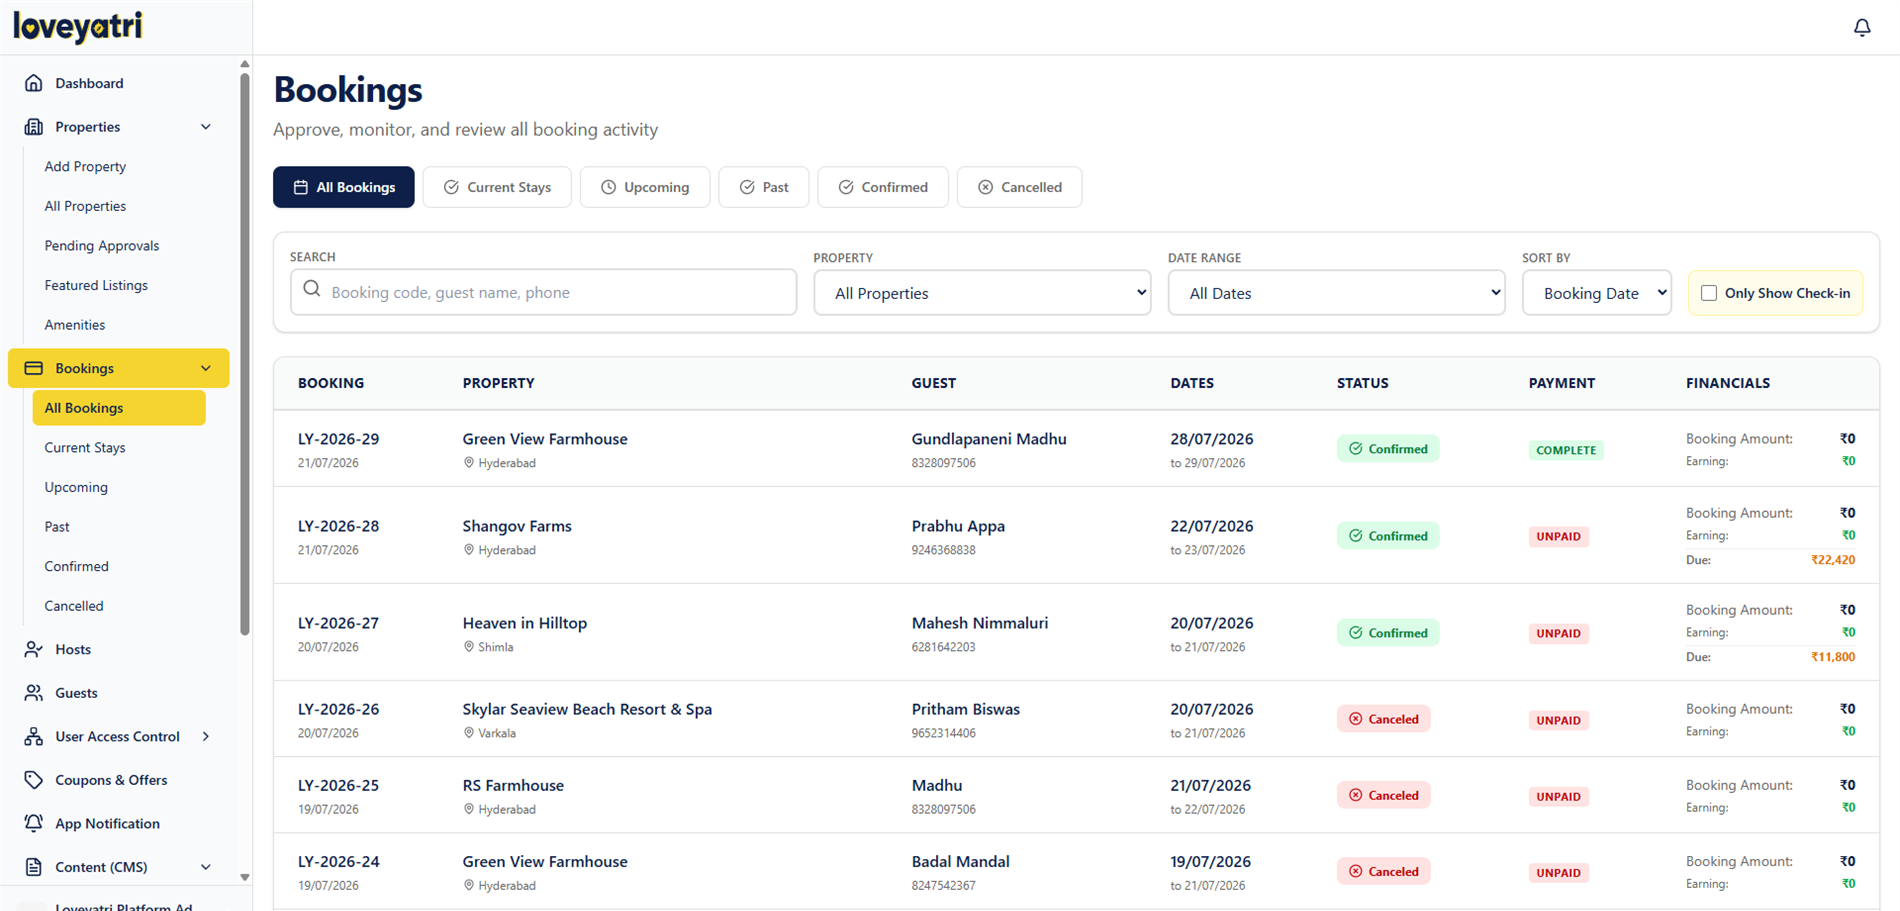
Task: Click the Bookings card icon in sidebar
Action: click(34, 368)
